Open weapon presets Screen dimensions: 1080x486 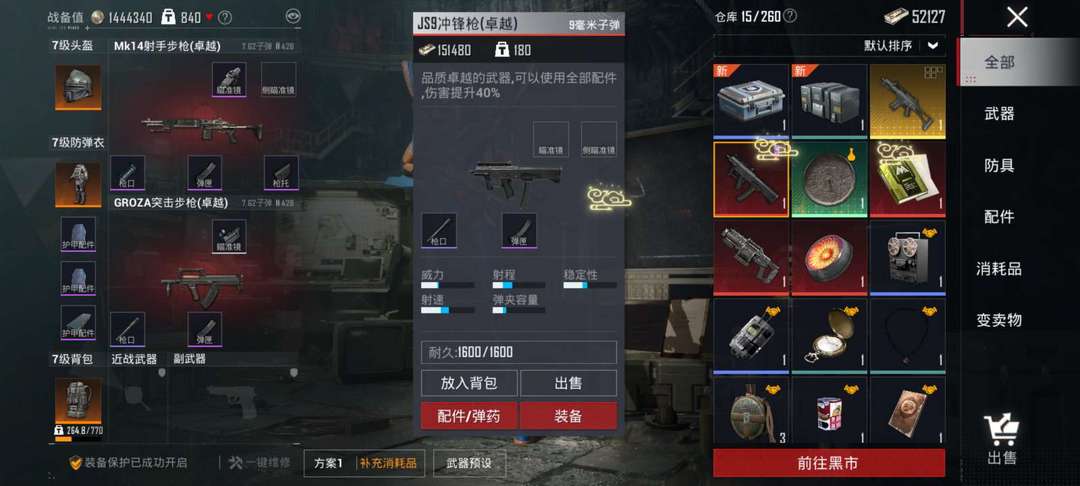pyautogui.click(x=470, y=463)
